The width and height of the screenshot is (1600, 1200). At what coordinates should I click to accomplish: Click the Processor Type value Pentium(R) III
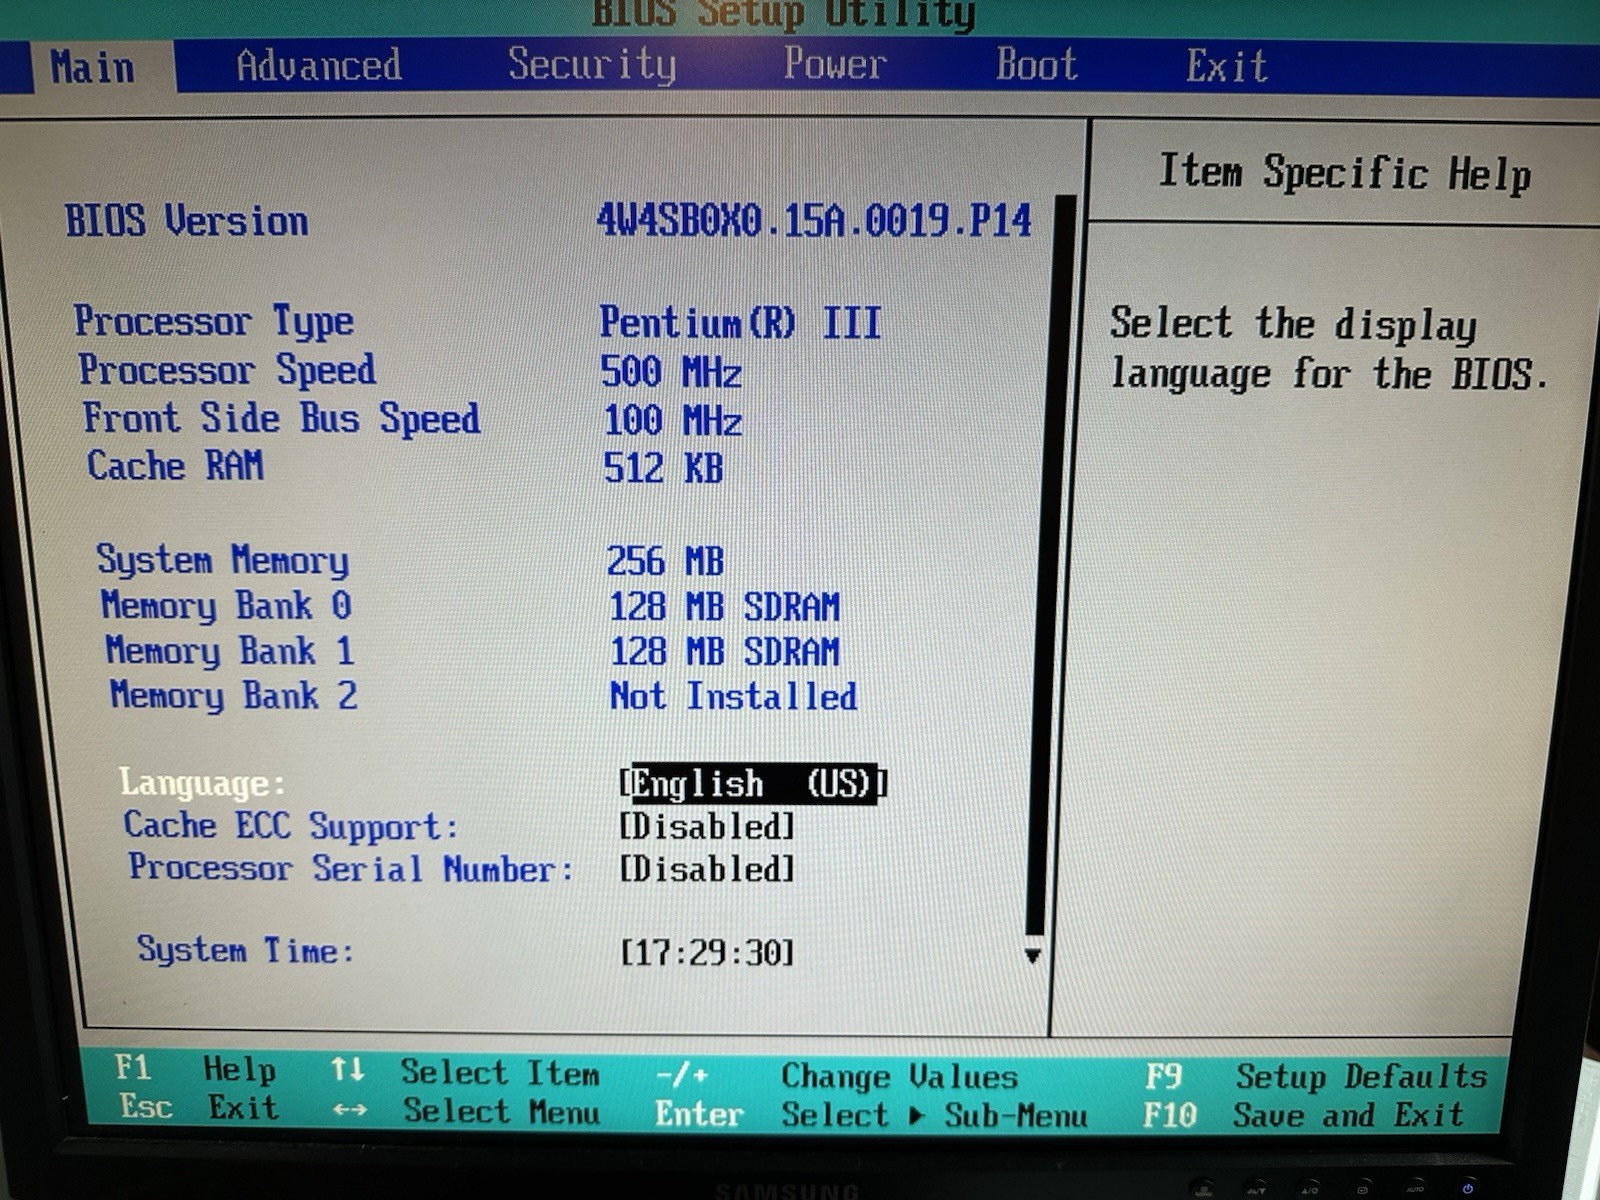(x=740, y=323)
